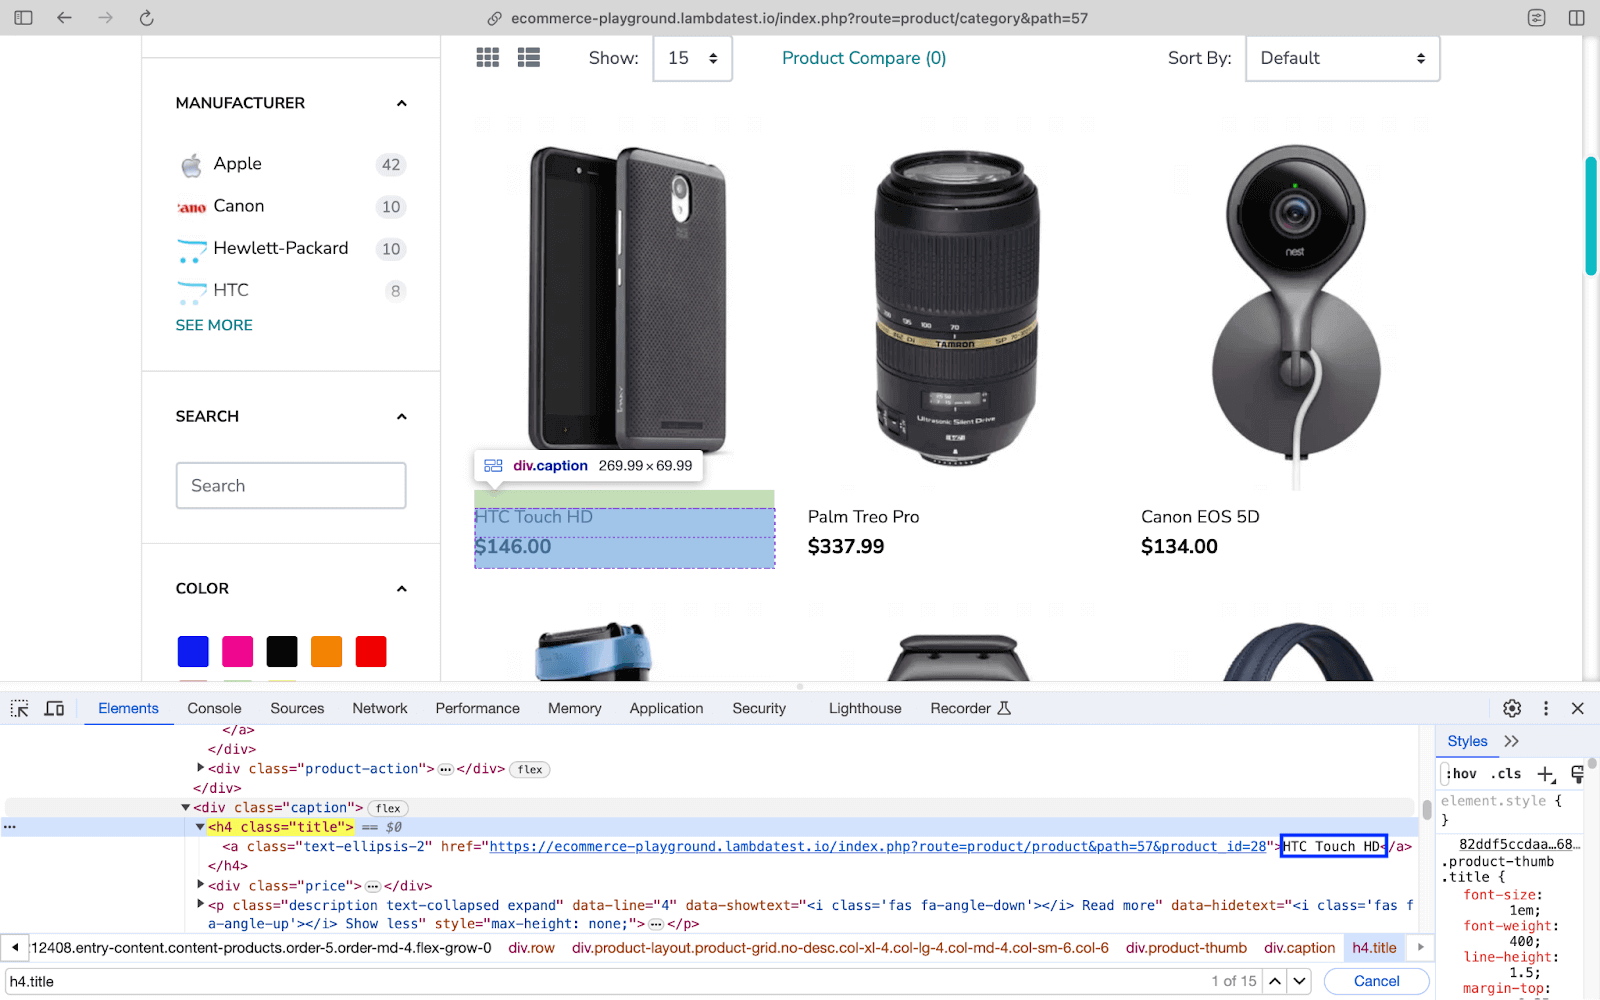Switch to the Elements tab
1600x1000 pixels.
[128, 708]
